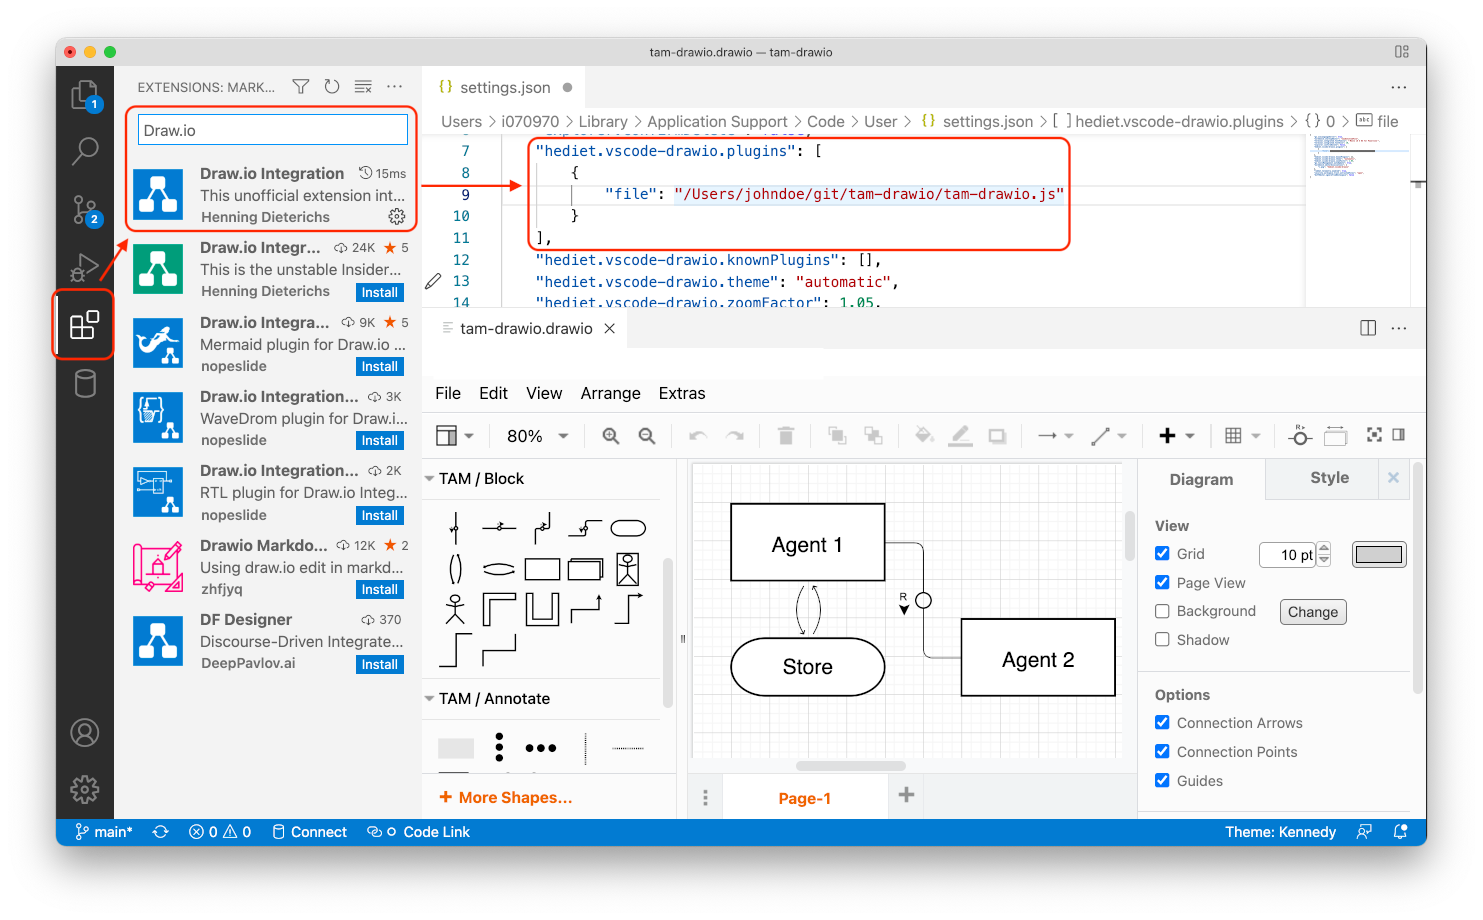Open the manage gear for Draw.io Integration
The image size is (1483, 920).
tap(397, 217)
